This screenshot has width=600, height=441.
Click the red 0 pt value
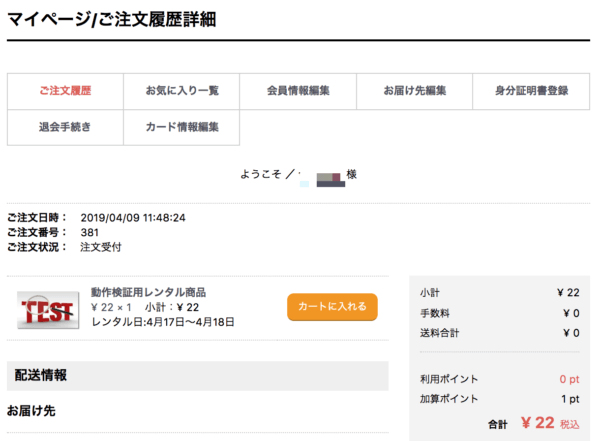pyautogui.click(x=569, y=379)
